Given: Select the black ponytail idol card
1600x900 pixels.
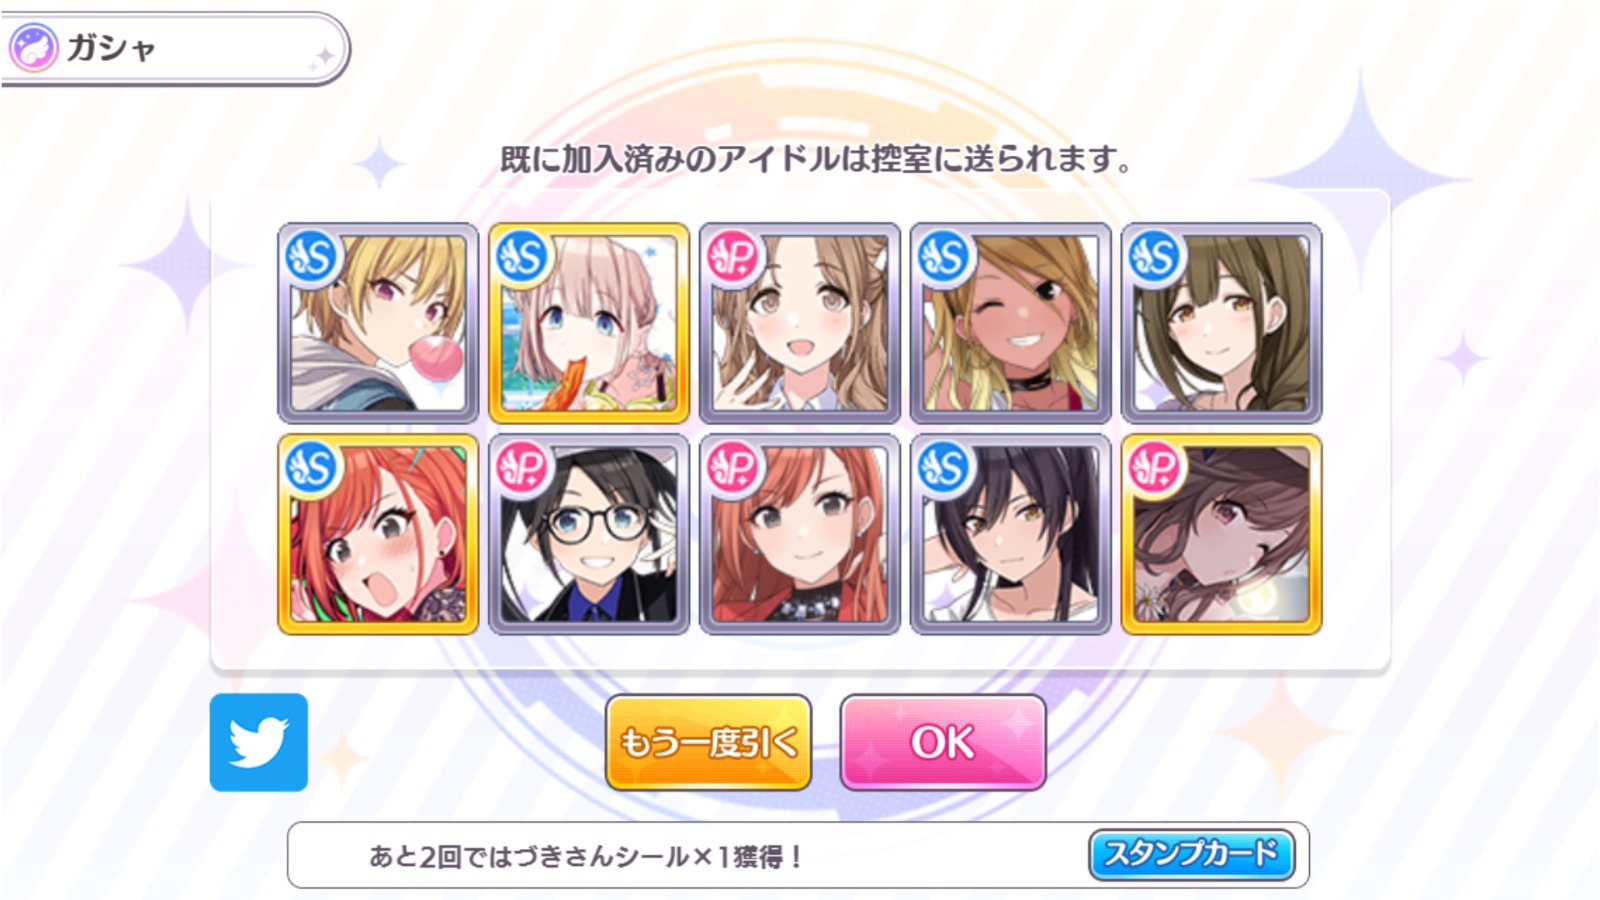Looking at the screenshot, I should coord(1011,534).
